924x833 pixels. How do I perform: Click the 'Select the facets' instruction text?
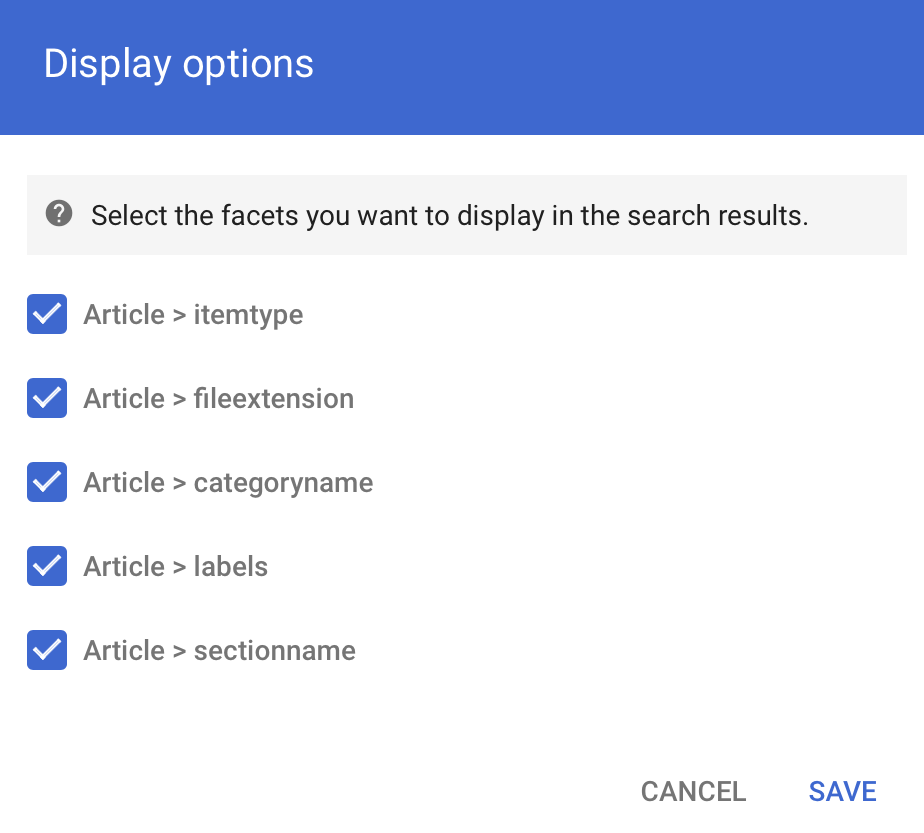point(449,215)
